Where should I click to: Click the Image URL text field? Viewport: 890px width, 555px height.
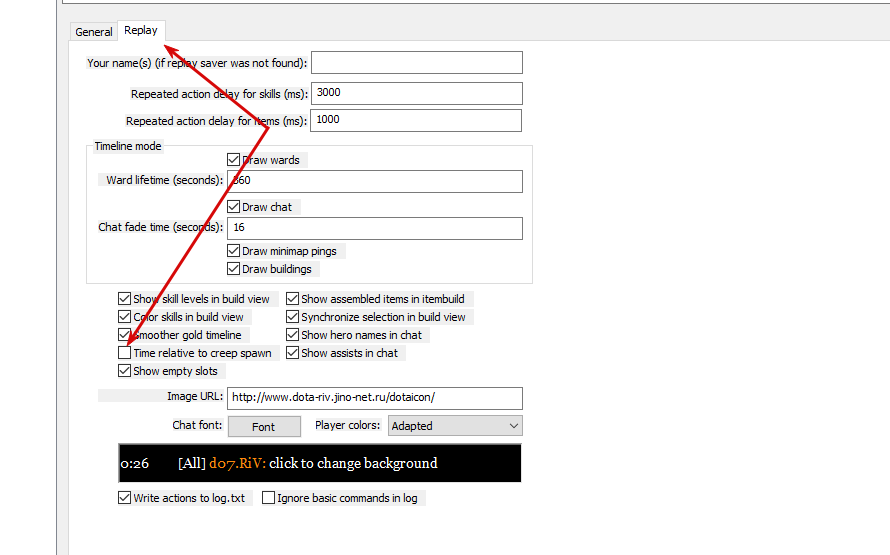[x=375, y=398]
